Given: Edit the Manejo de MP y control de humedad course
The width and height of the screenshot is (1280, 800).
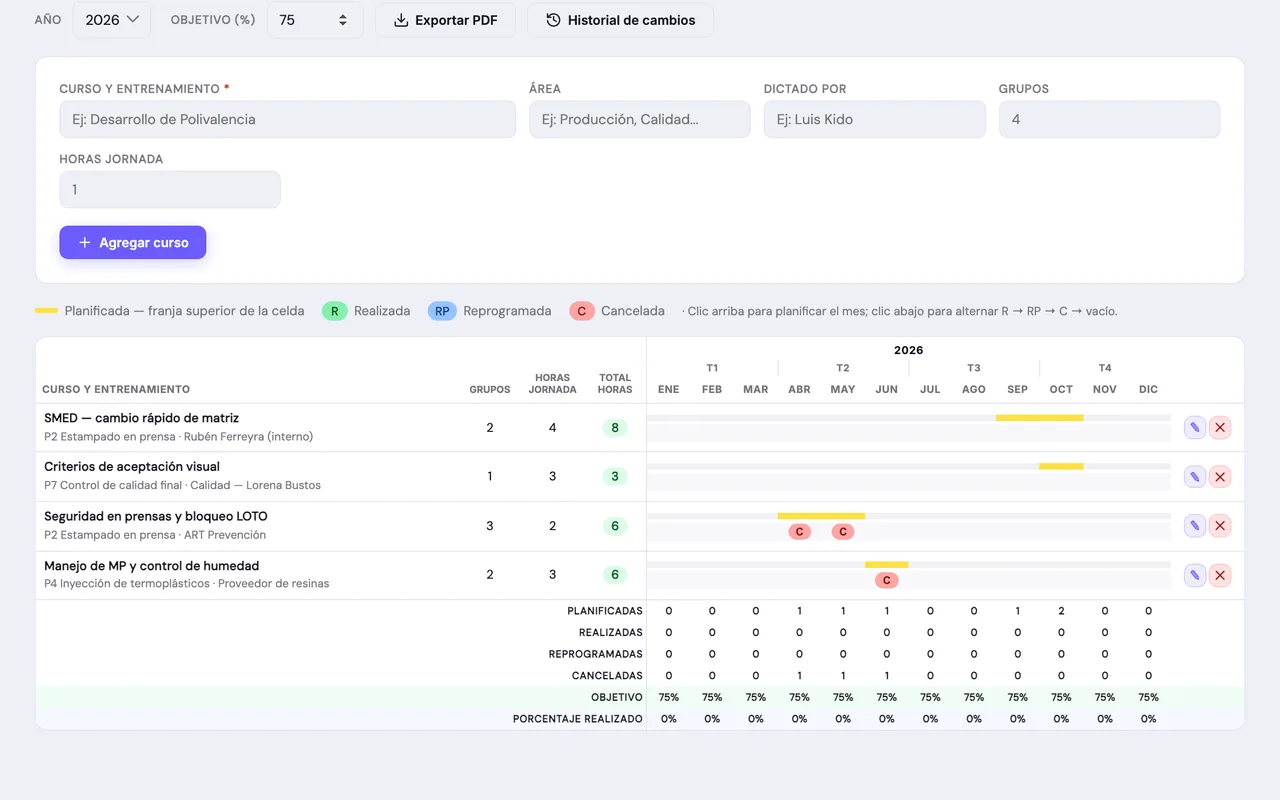Looking at the screenshot, I should [1195, 575].
